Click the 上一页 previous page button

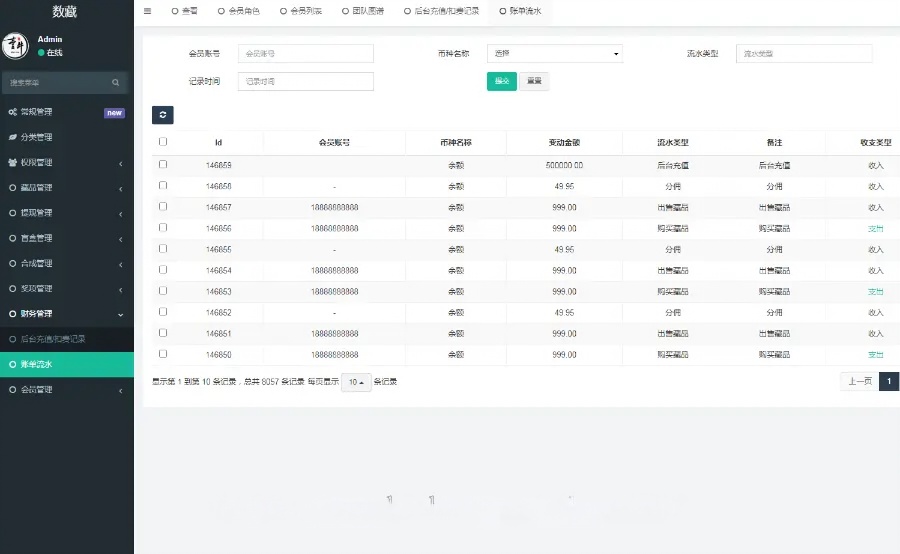click(x=859, y=381)
